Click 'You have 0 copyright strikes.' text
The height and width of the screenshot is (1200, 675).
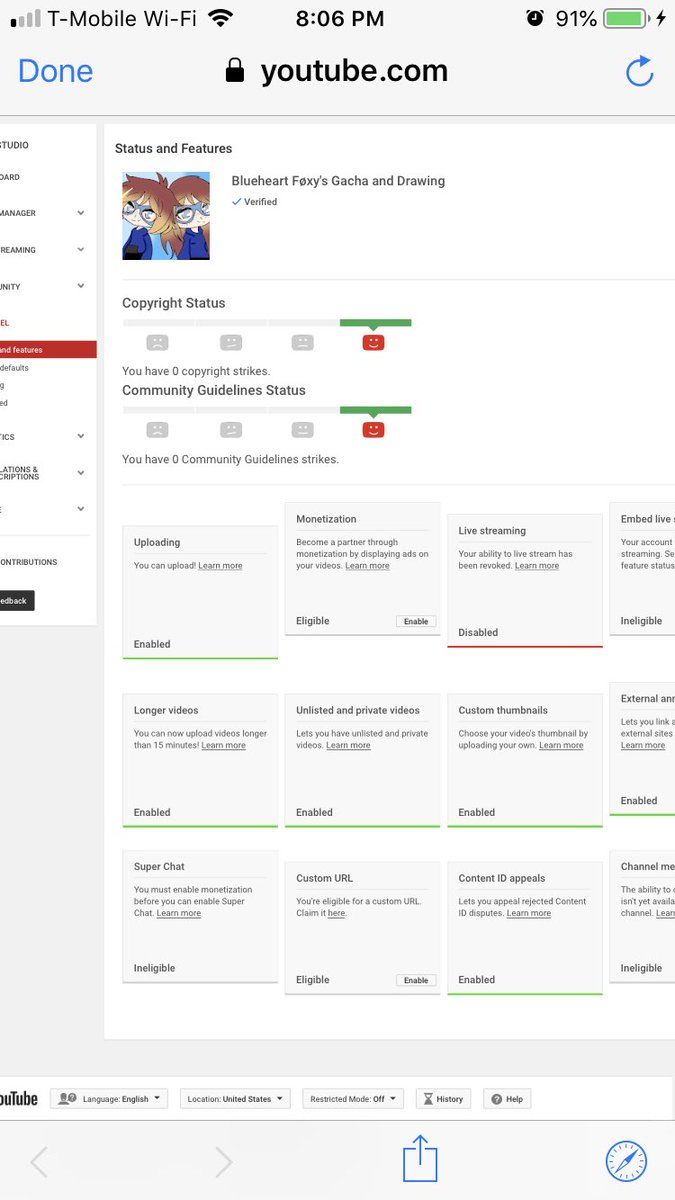tap(196, 371)
